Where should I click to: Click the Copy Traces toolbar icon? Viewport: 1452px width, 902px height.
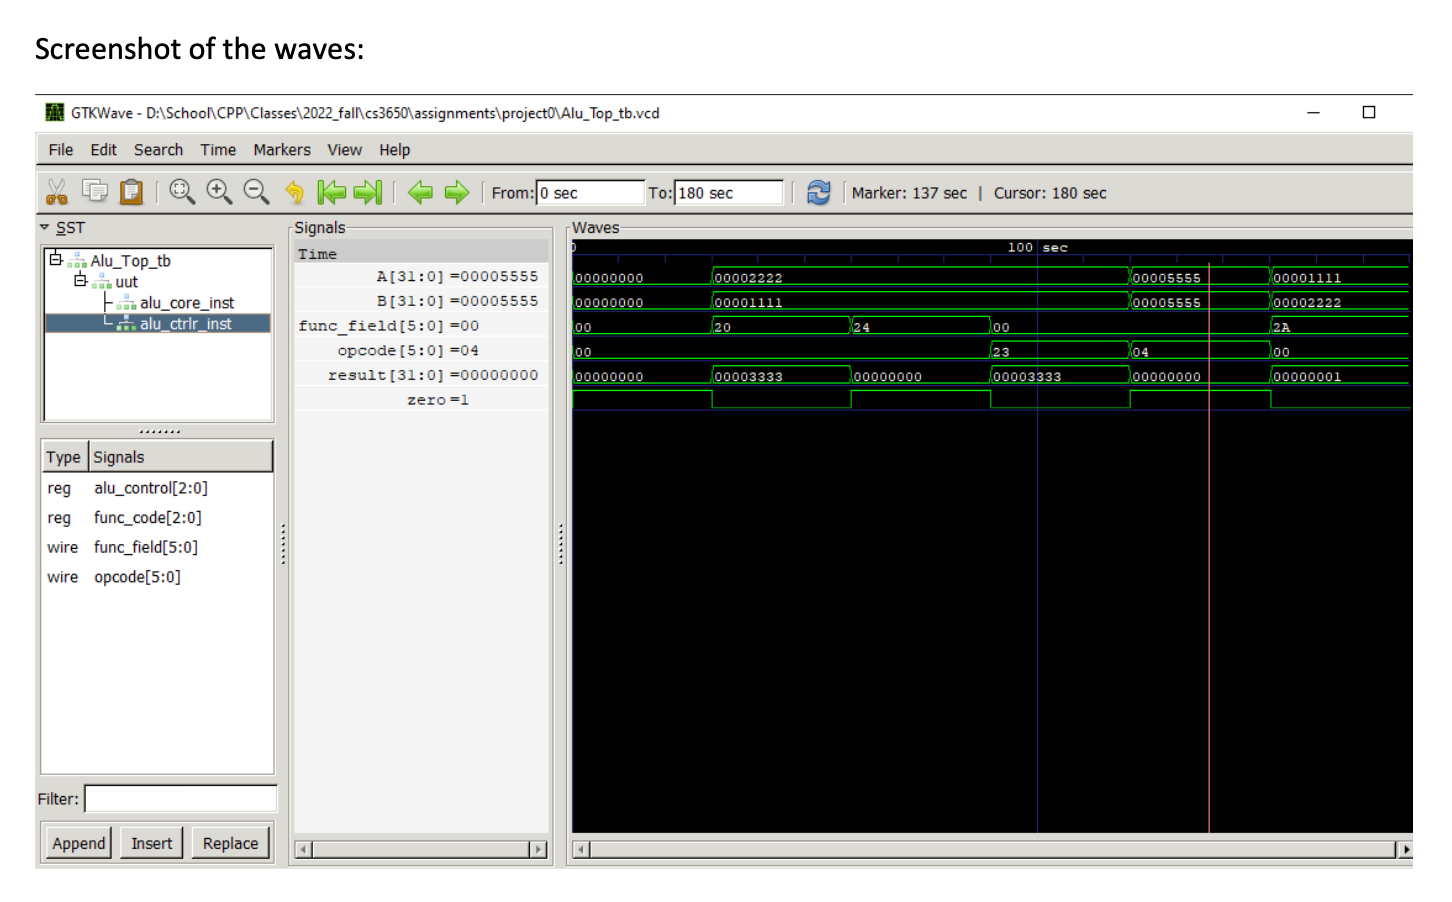pos(93,192)
